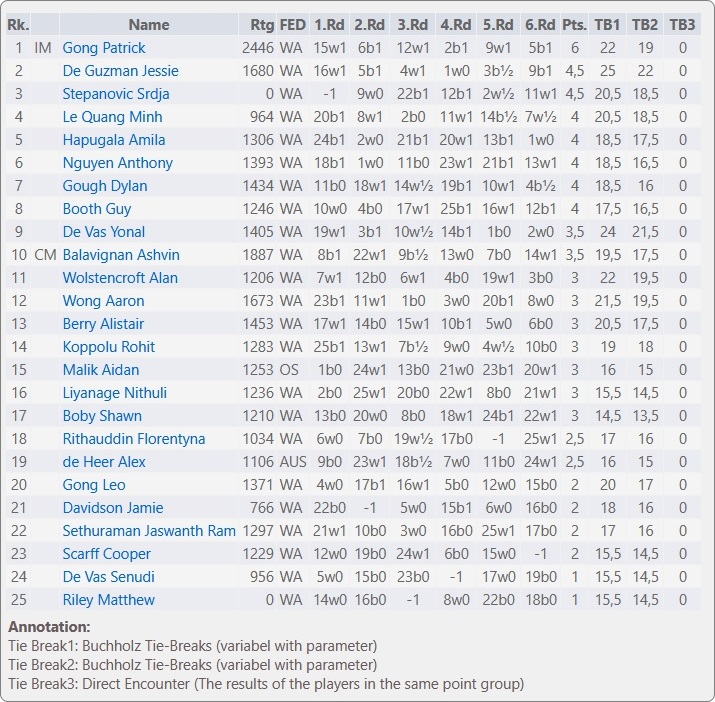This screenshot has height=702, width=715.
Task: Open Hapugala Amila player page
Action: click(x=113, y=139)
